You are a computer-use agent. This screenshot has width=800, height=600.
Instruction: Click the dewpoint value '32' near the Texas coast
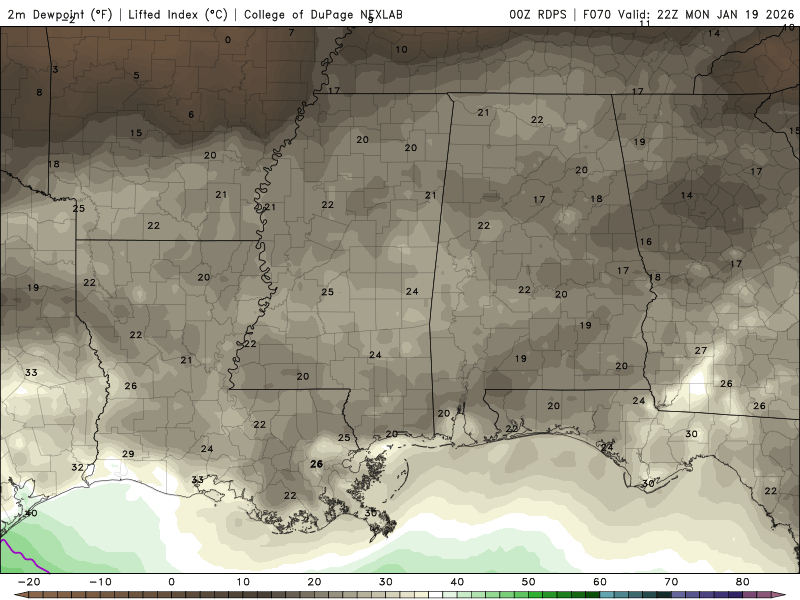click(x=77, y=467)
